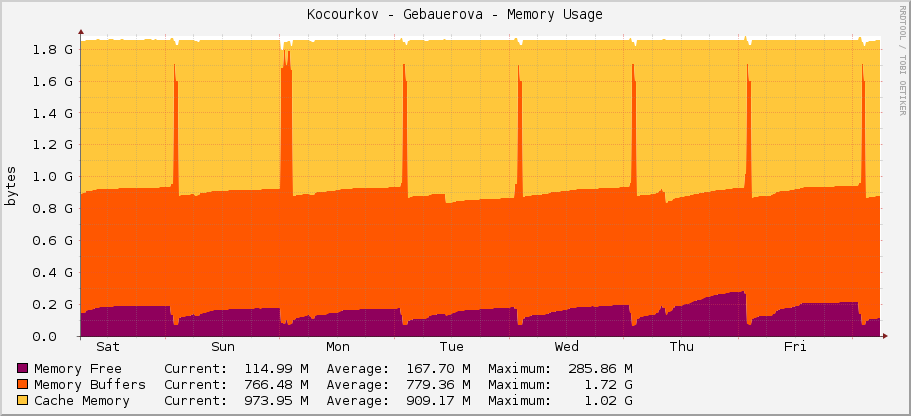Click the Cache Memory current value 973.95 M
Viewport: 911px width, 416px height.
pyautogui.click(x=276, y=401)
